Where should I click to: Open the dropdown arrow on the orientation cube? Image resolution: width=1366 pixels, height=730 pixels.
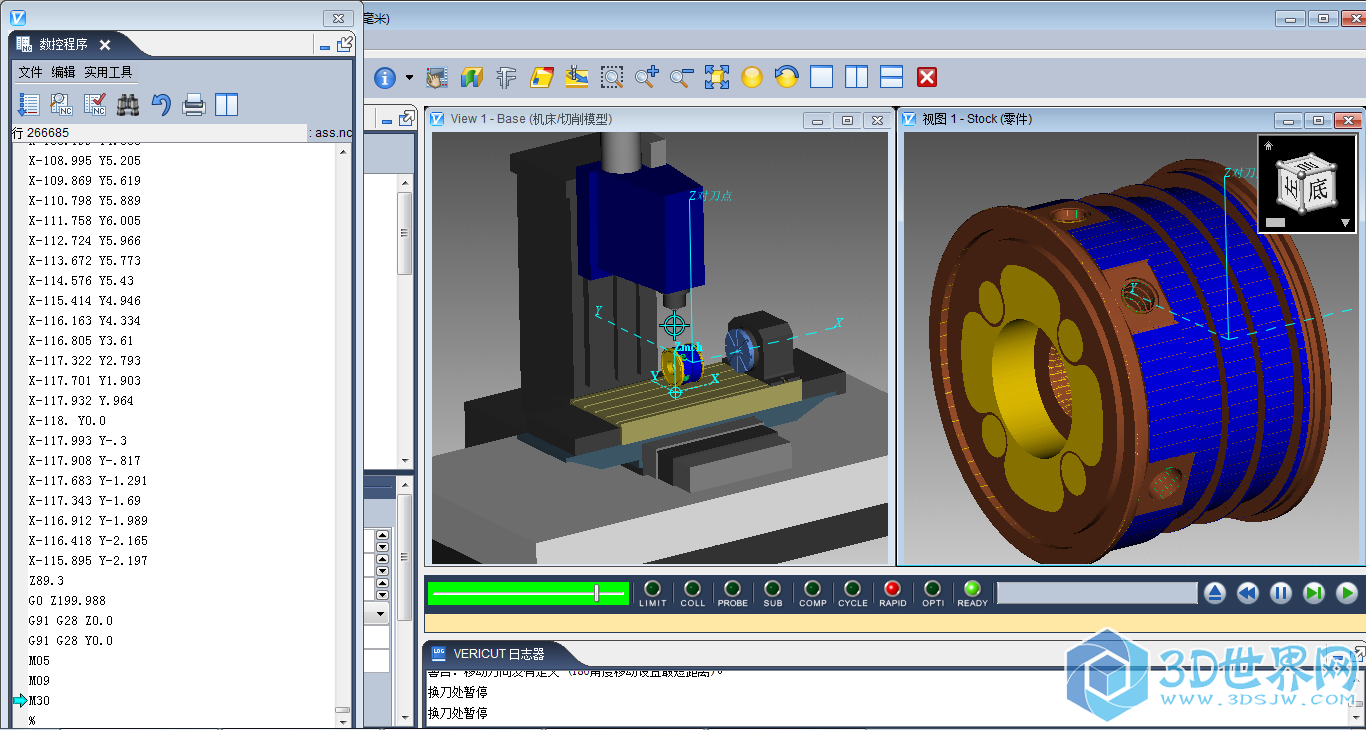pyautogui.click(x=1345, y=223)
